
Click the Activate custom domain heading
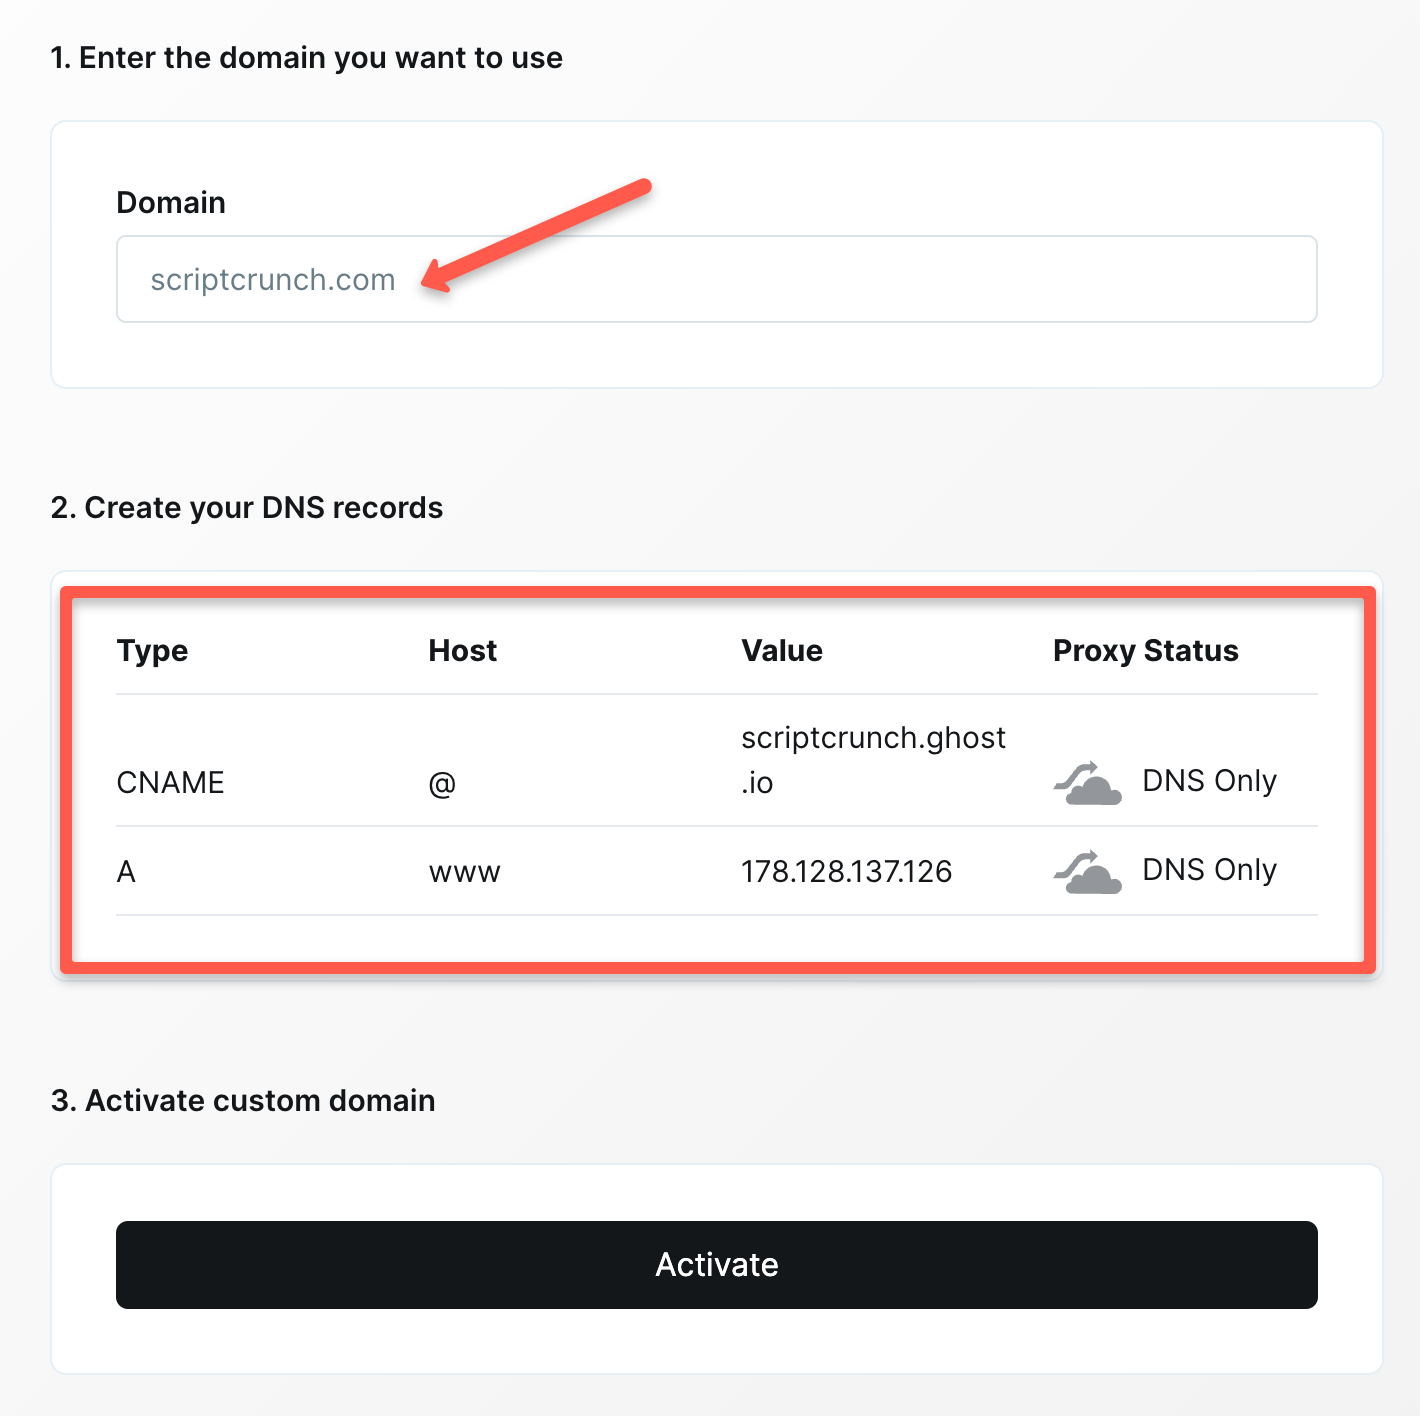point(243,1101)
